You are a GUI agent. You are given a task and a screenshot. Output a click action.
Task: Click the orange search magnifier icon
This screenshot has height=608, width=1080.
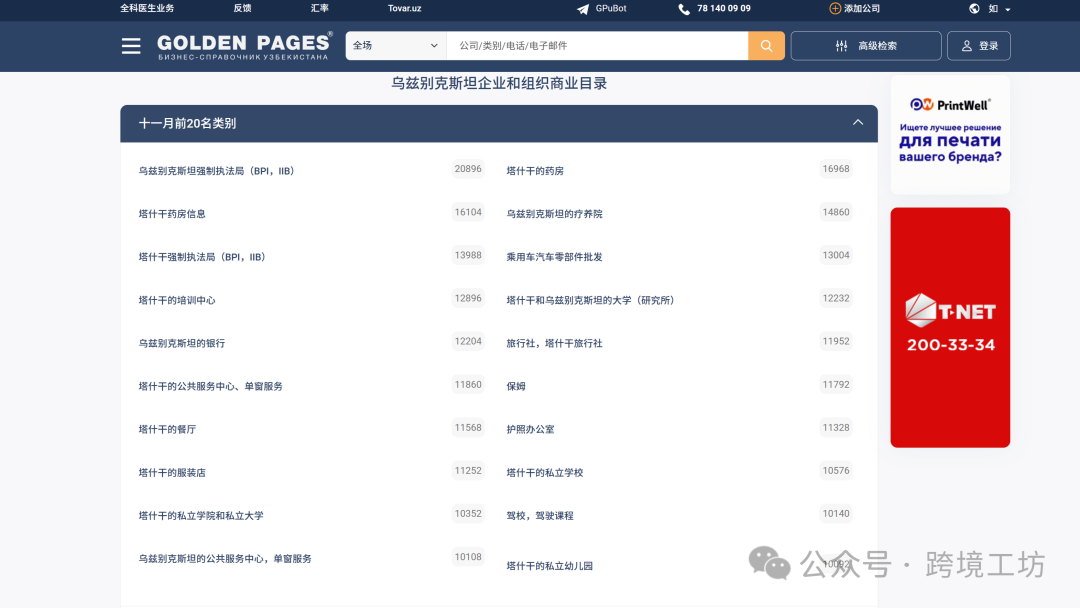tap(766, 45)
